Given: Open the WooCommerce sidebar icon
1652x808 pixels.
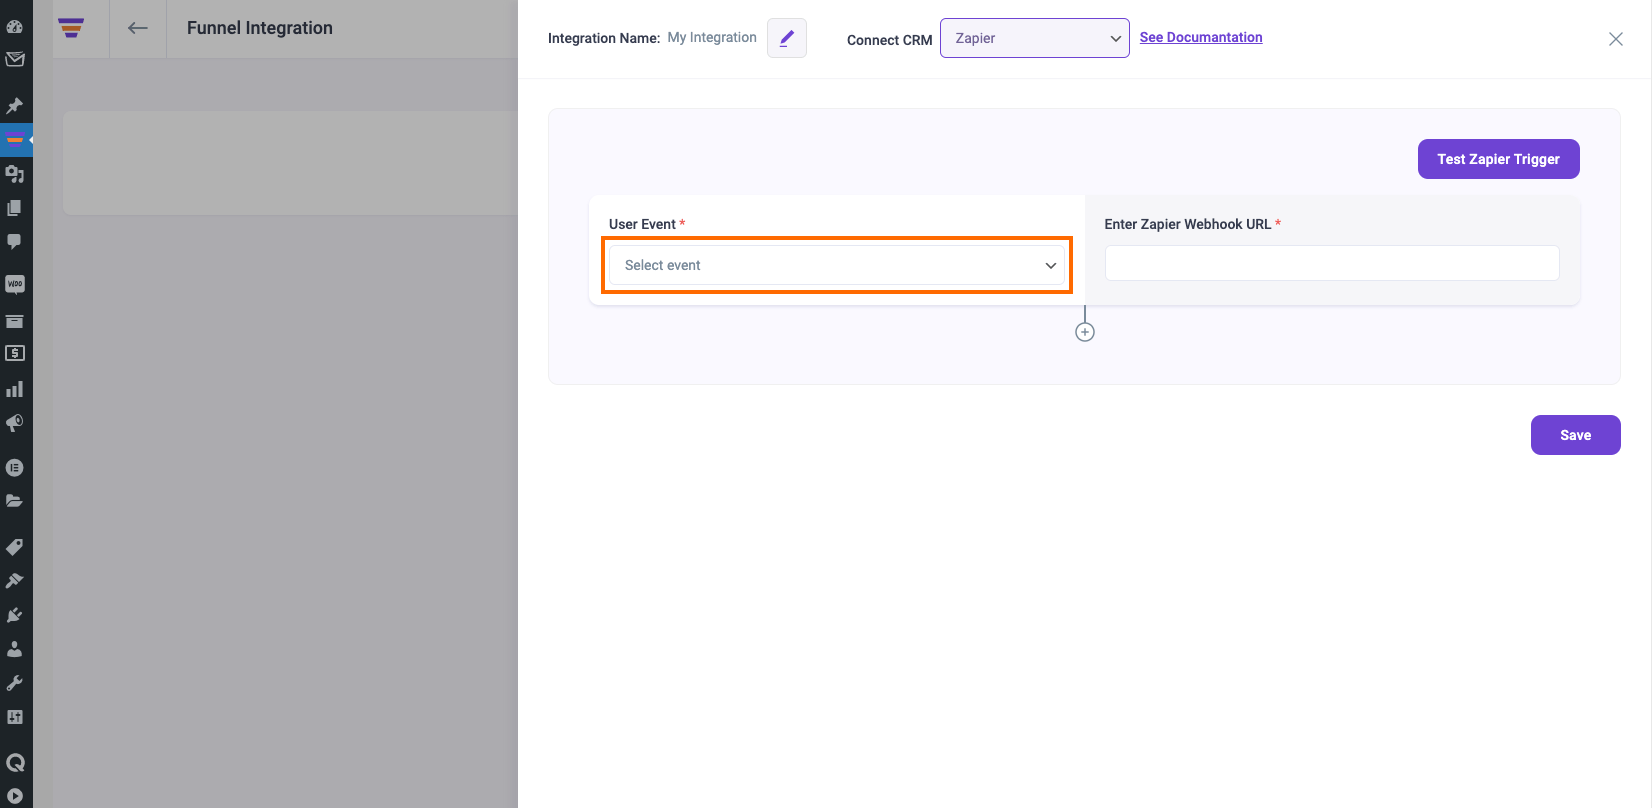Looking at the screenshot, I should tap(15, 284).
